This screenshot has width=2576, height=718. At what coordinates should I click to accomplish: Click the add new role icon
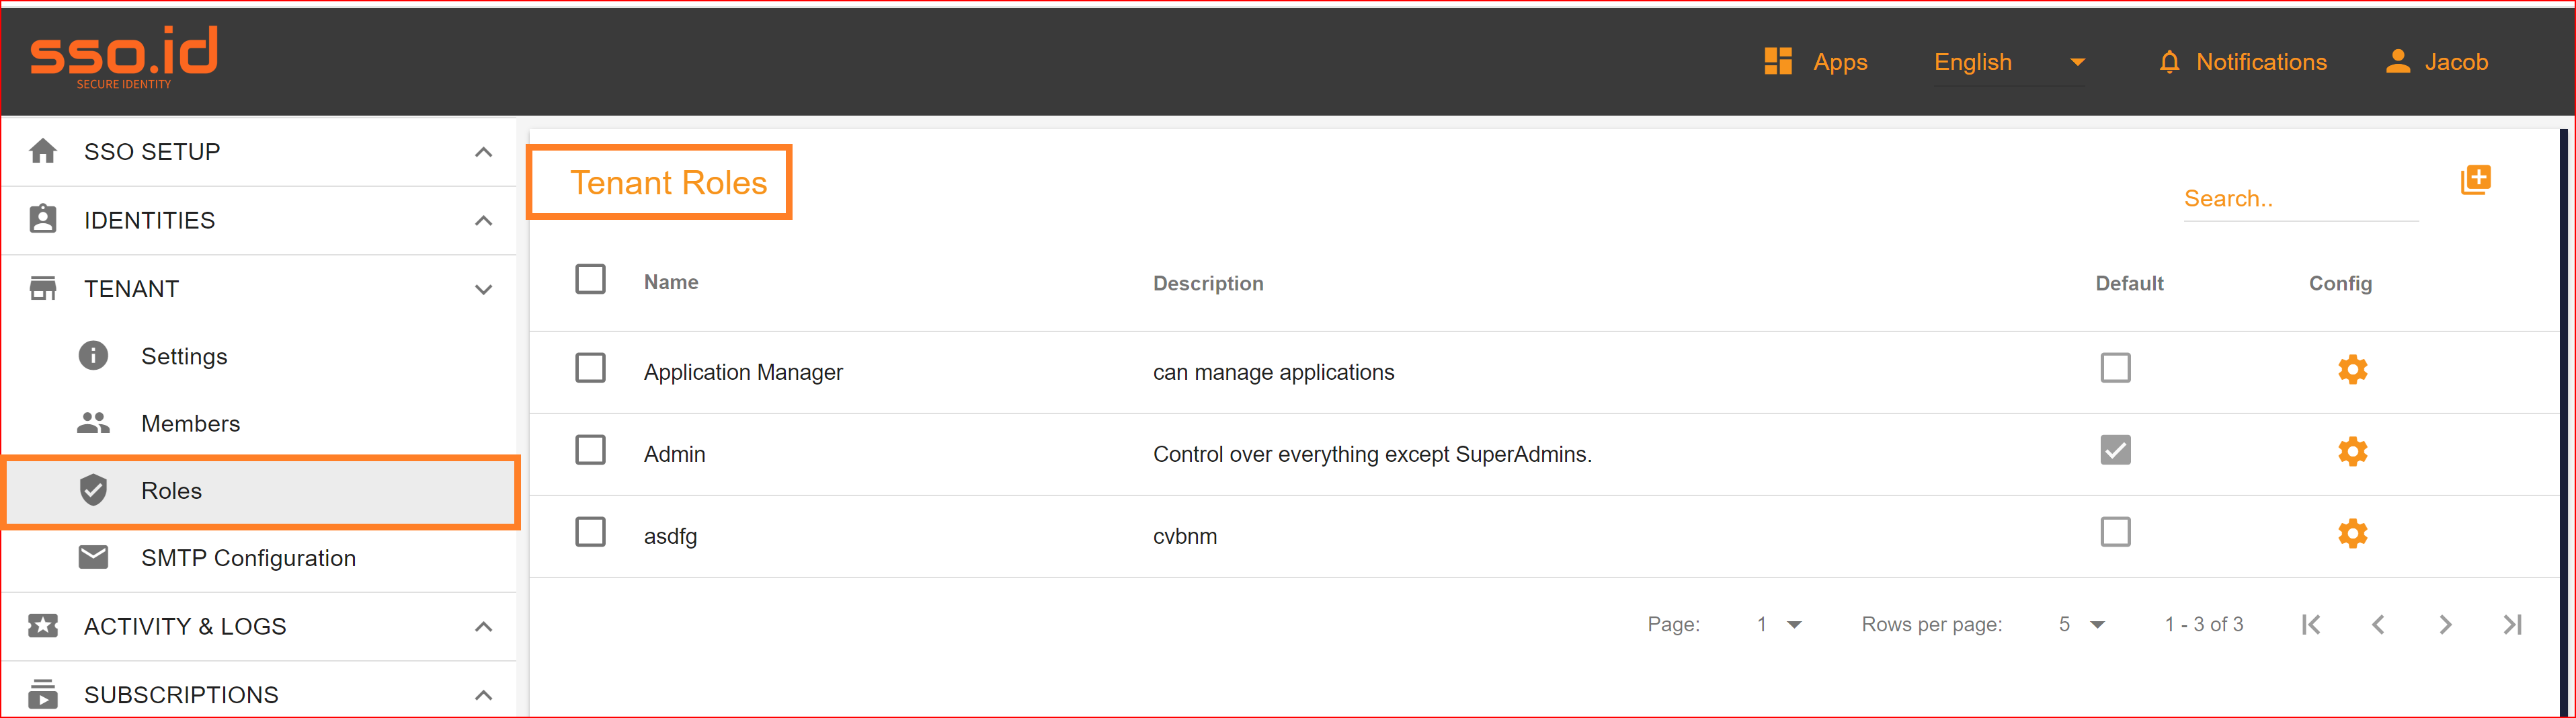(x=2475, y=180)
